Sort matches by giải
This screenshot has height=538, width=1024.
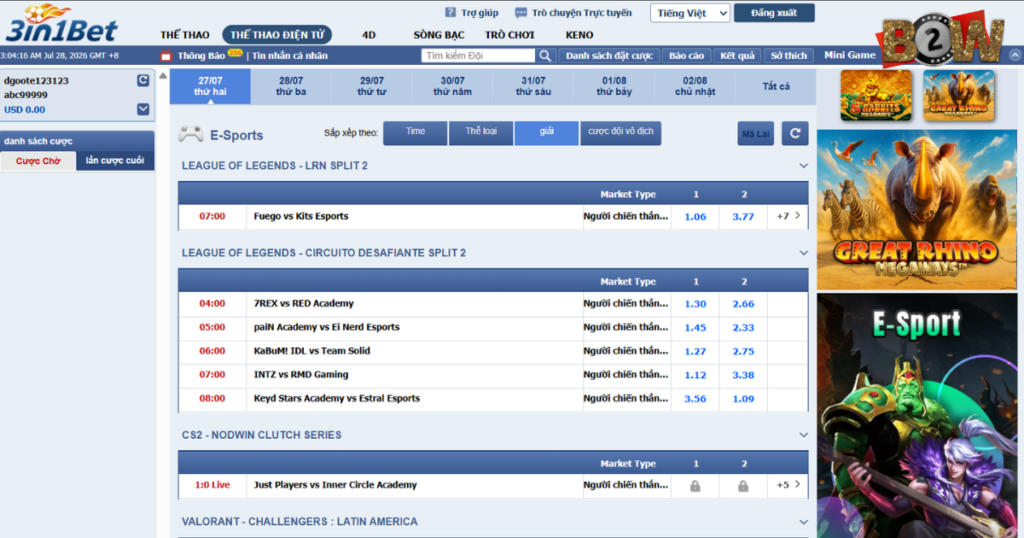pyautogui.click(x=547, y=133)
